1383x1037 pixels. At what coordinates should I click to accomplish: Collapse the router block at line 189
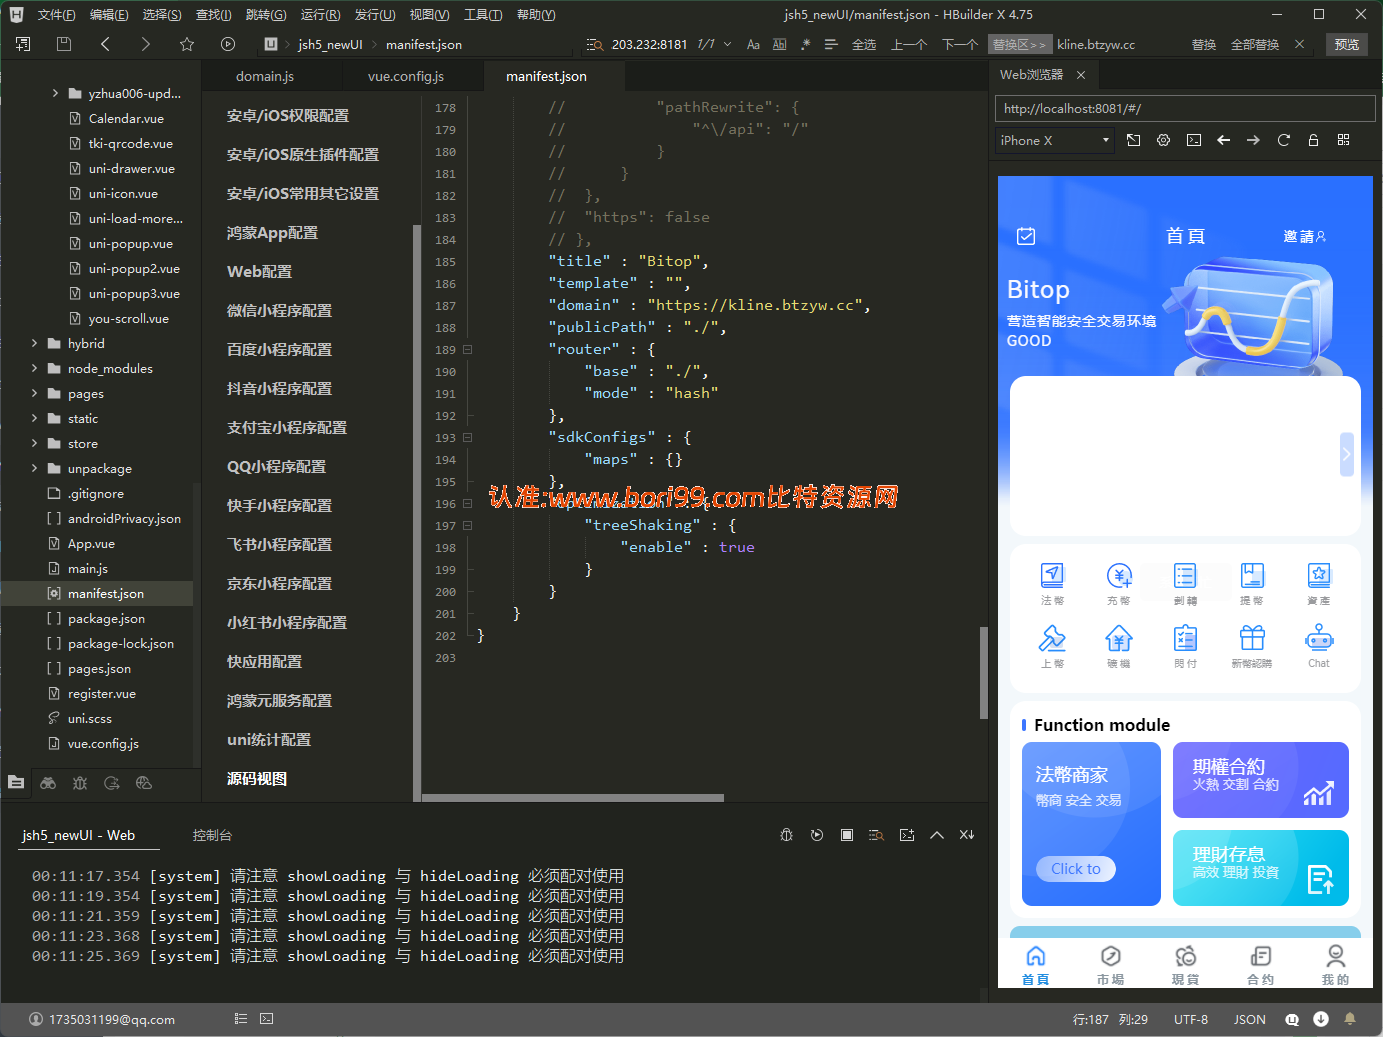point(467,350)
